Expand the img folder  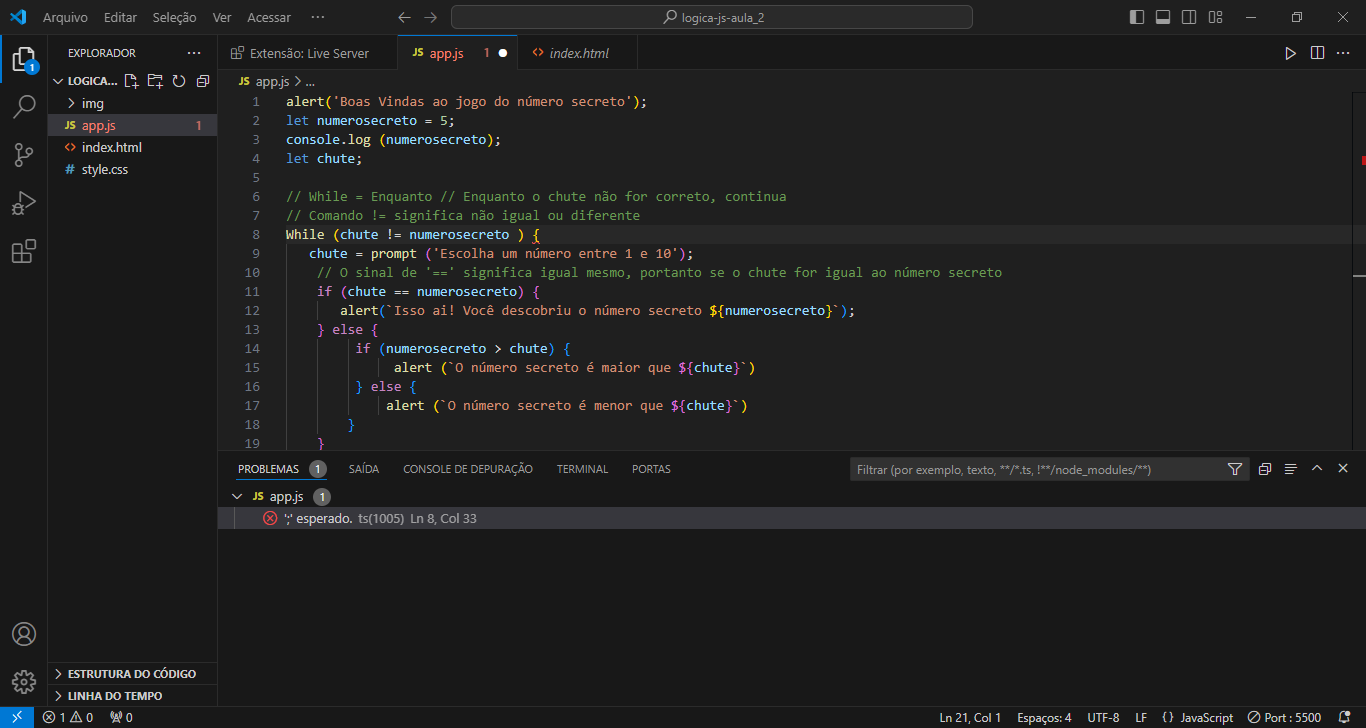(71, 103)
